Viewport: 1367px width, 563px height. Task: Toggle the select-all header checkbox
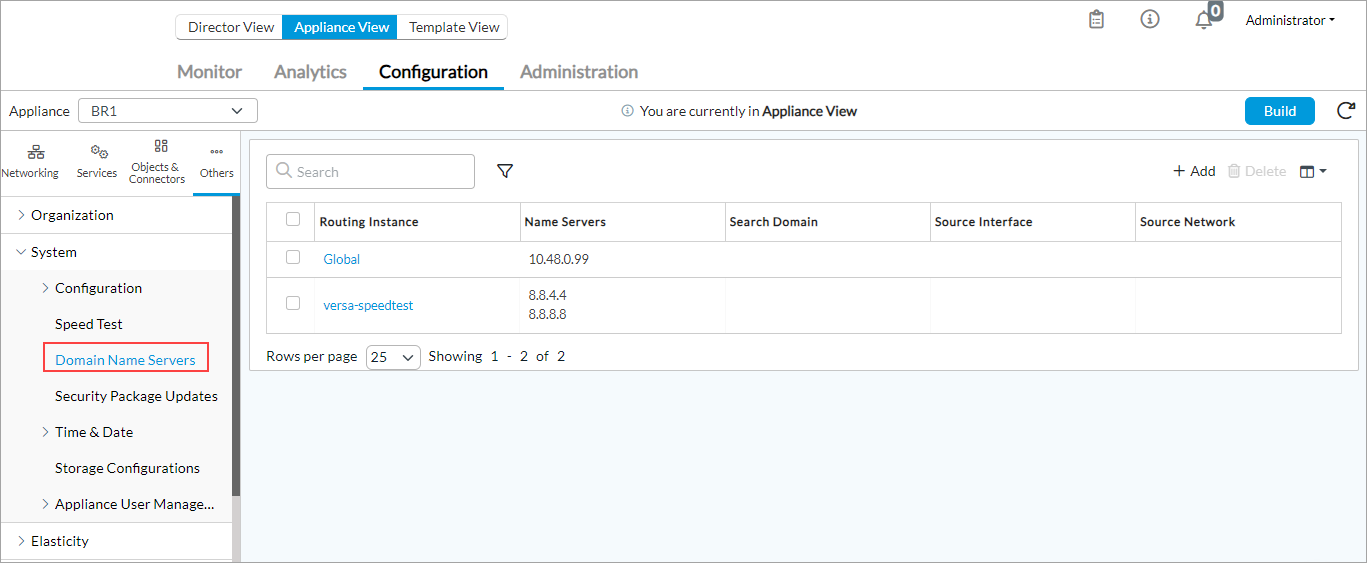click(293, 220)
